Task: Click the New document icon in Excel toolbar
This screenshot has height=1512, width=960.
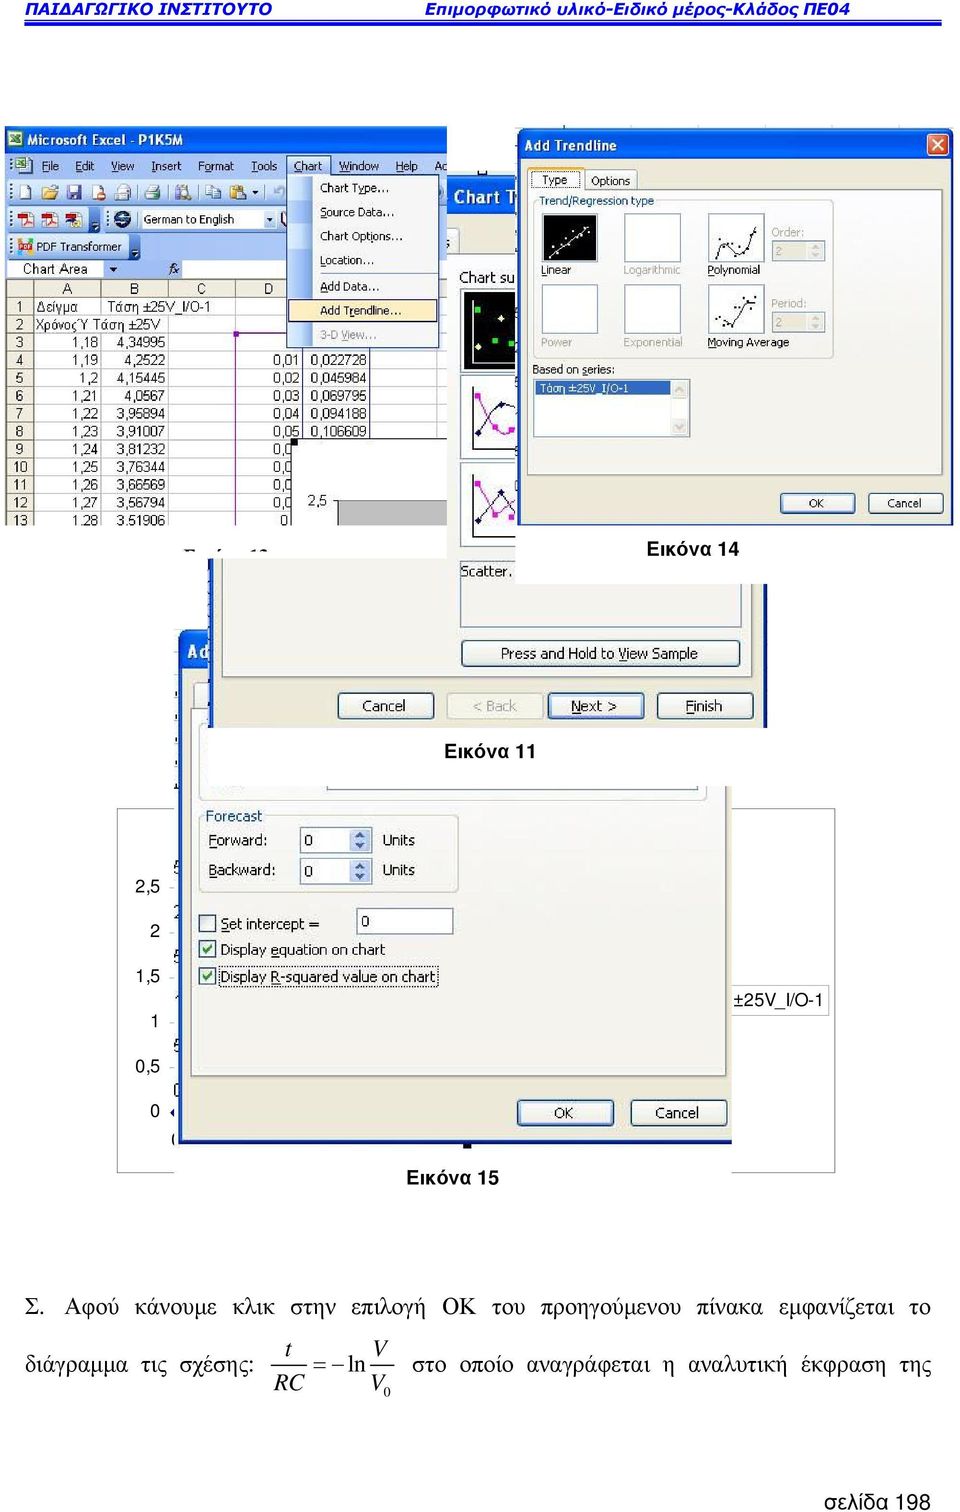Action: click(x=25, y=192)
